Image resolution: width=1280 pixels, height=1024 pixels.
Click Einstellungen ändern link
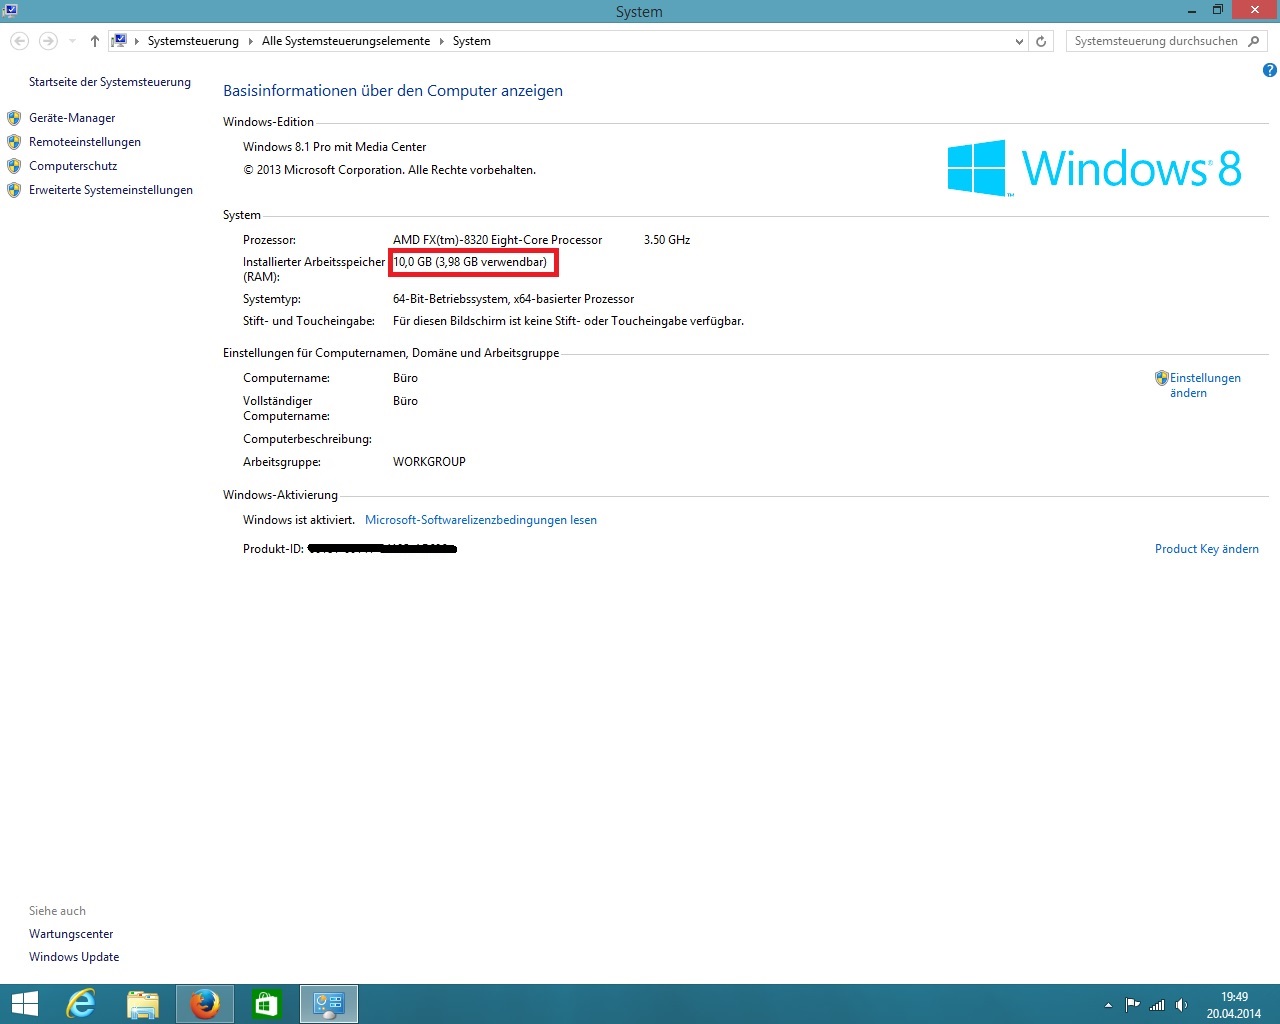[1205, 385]
